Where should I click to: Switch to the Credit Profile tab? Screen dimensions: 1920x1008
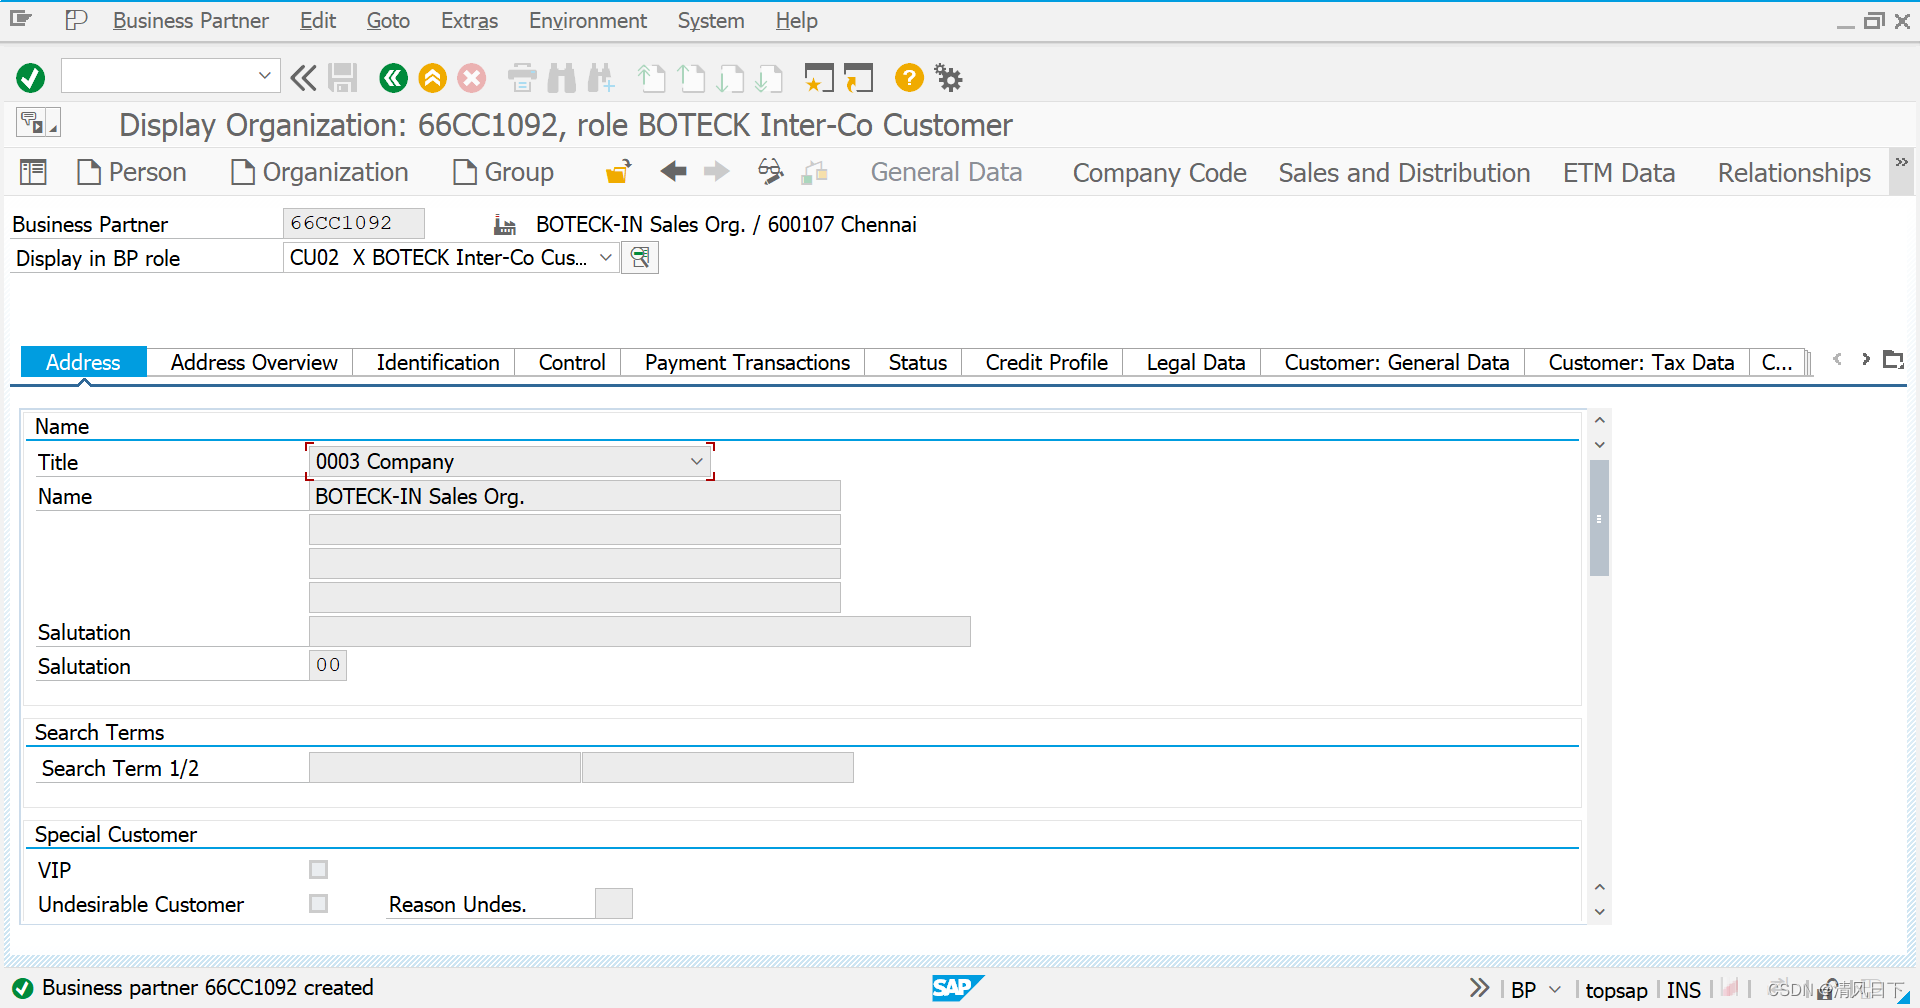[1045, 362]
